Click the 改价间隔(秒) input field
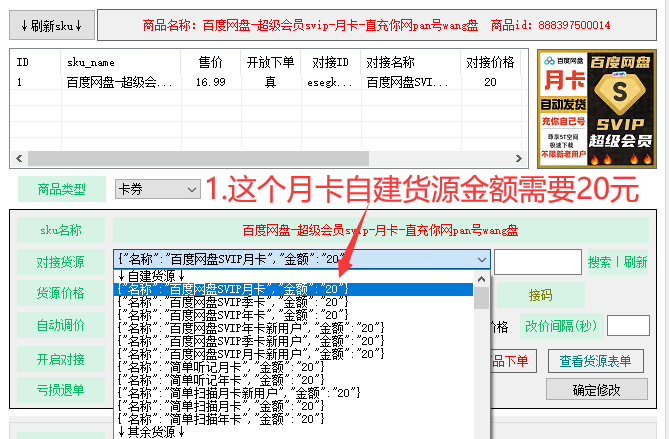The image size is (669, 439). (x=628, y=326)
